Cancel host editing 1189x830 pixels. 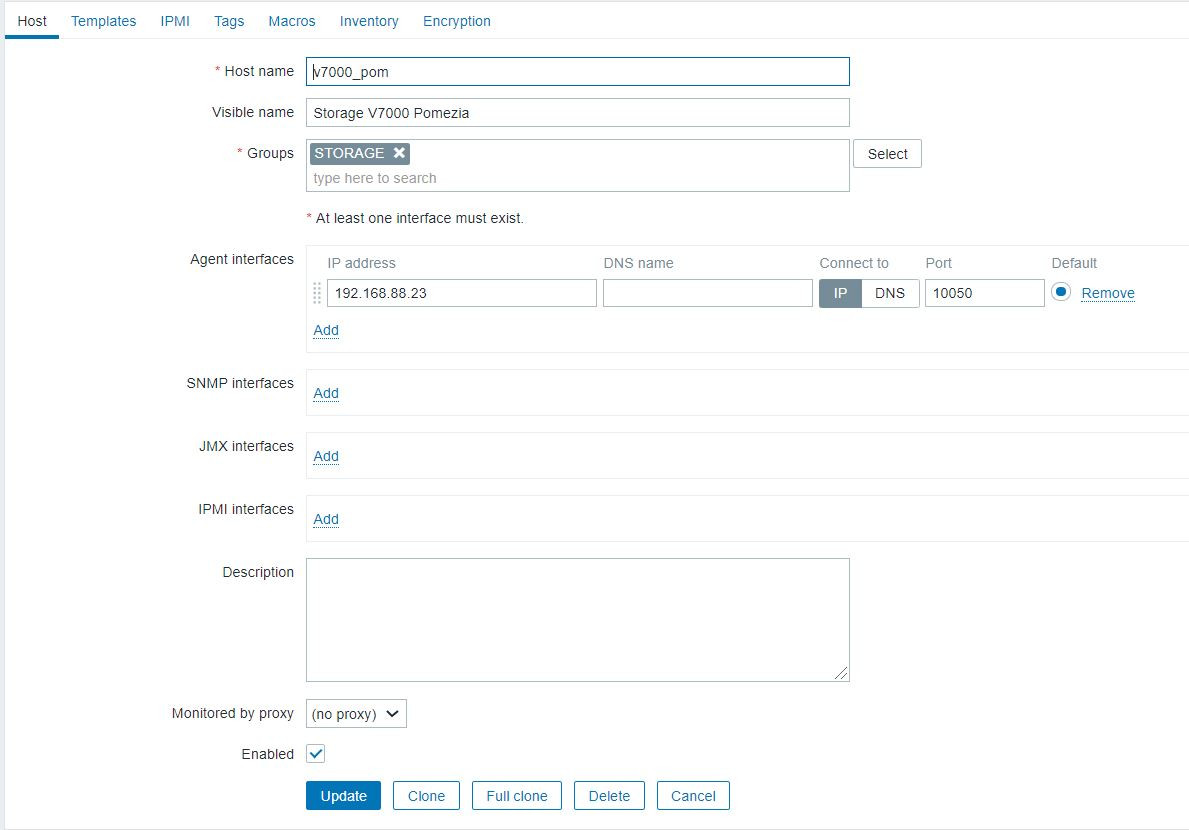click(693, 796)
